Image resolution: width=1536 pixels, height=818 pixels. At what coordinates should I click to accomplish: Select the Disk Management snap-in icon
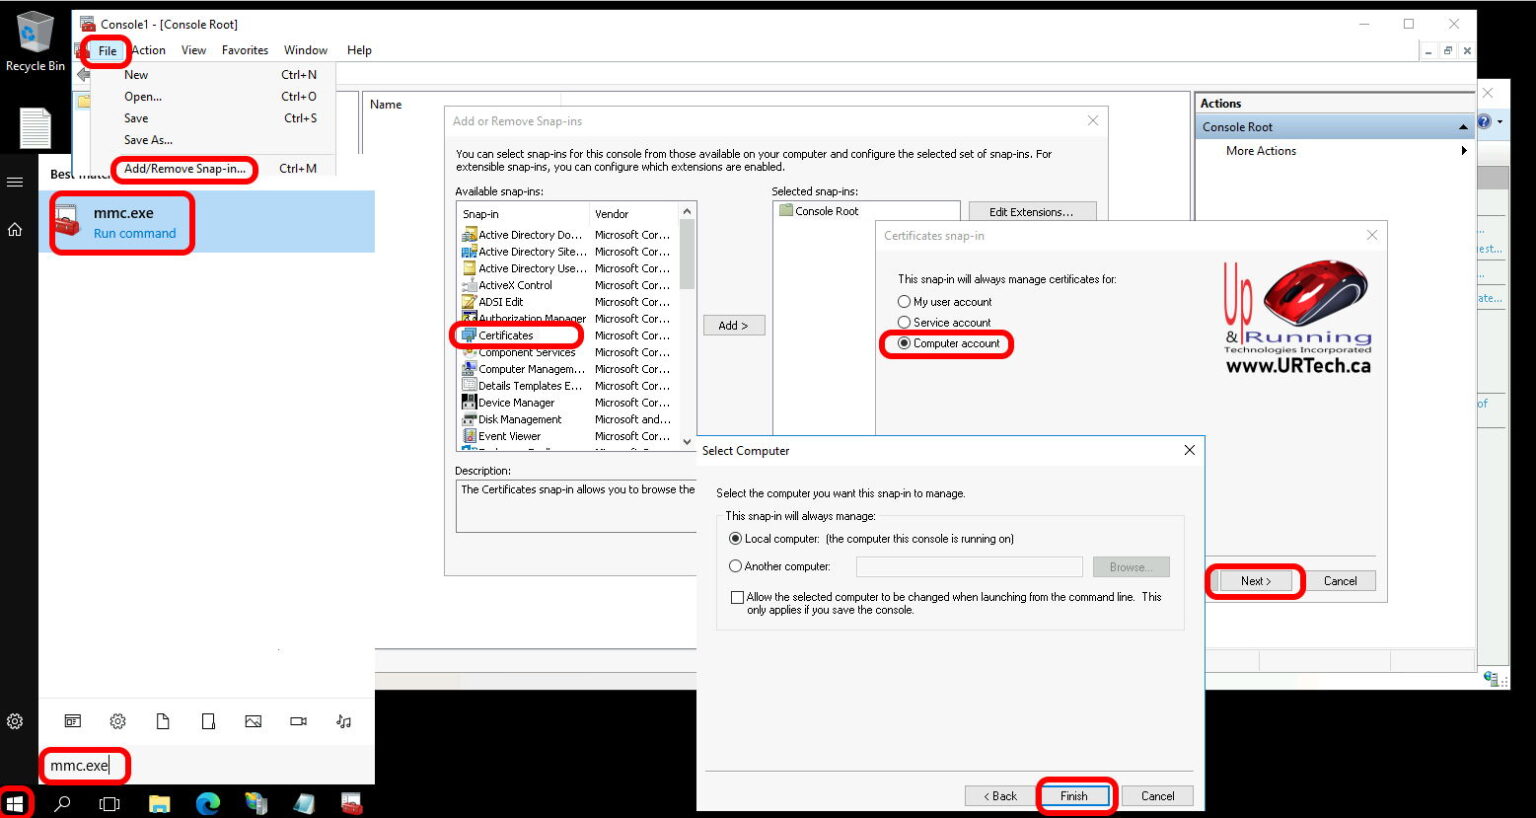coord(471,419)
